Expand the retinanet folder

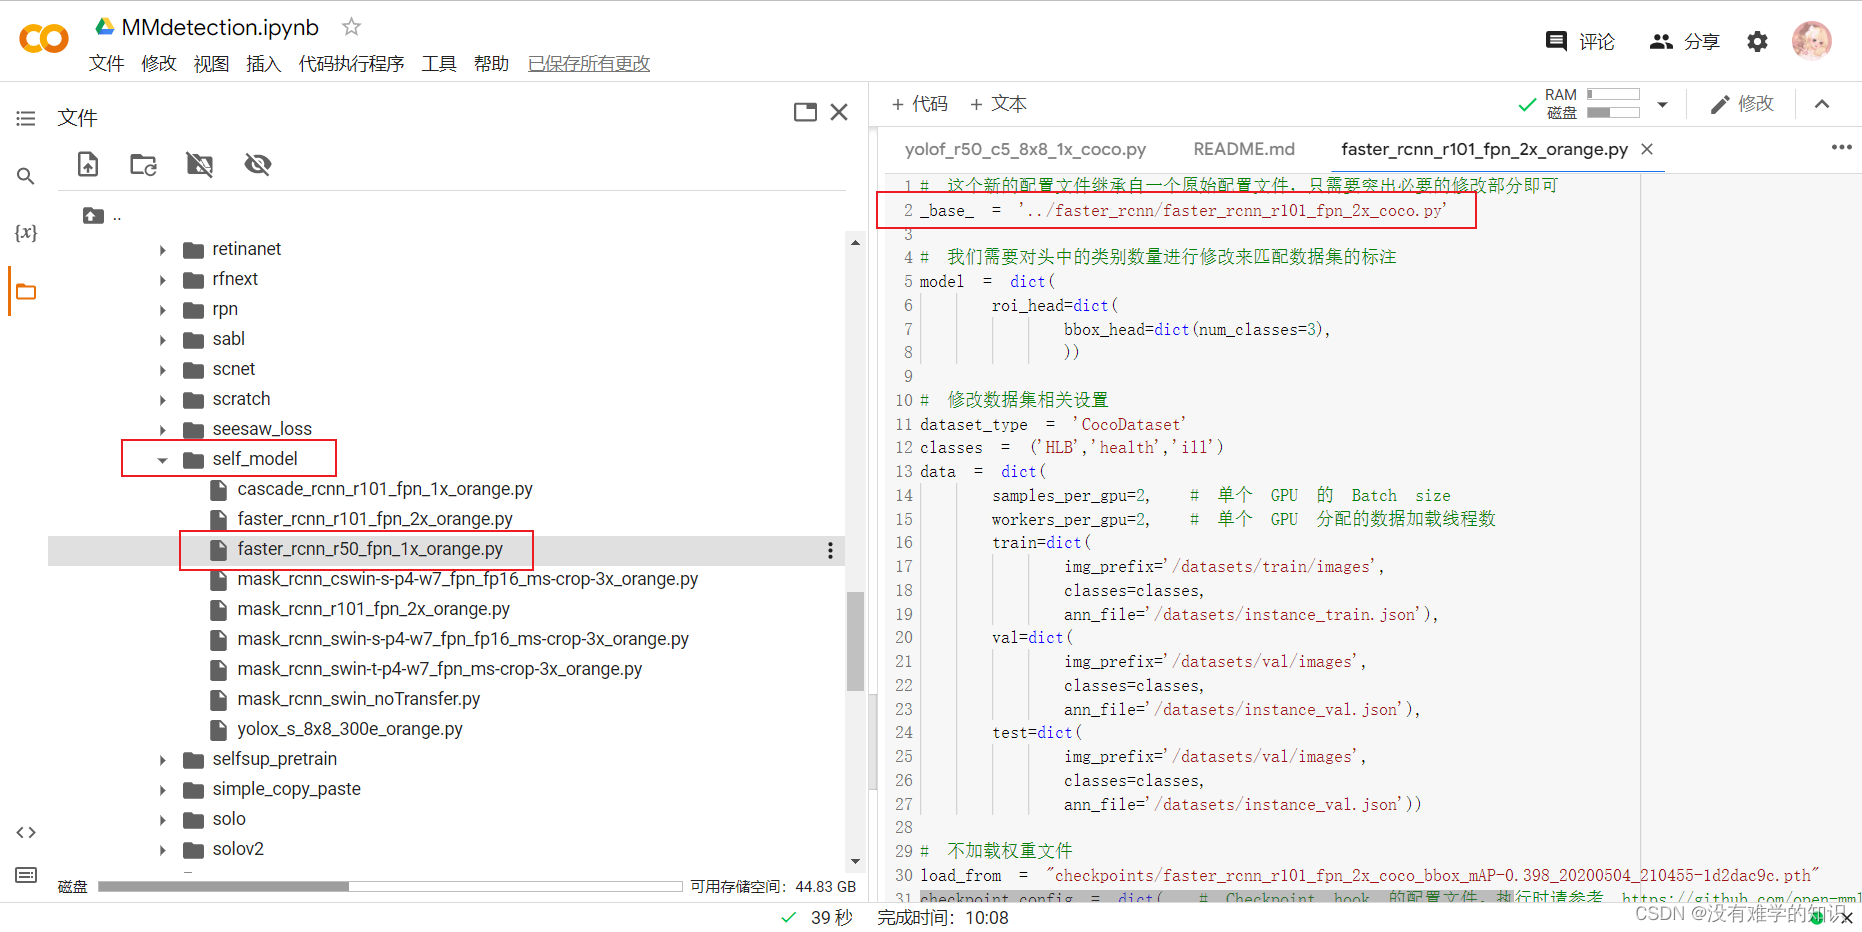click(162, 250)
